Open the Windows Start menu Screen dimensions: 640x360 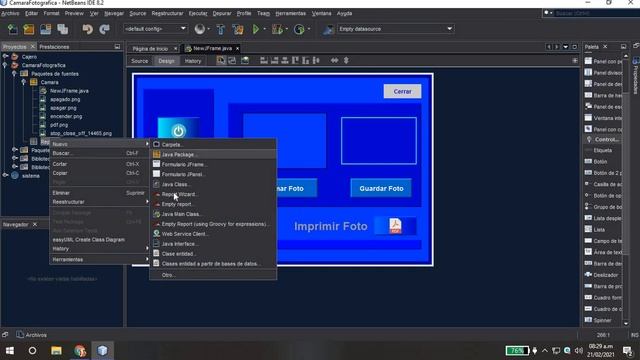(x=9, y=351)
